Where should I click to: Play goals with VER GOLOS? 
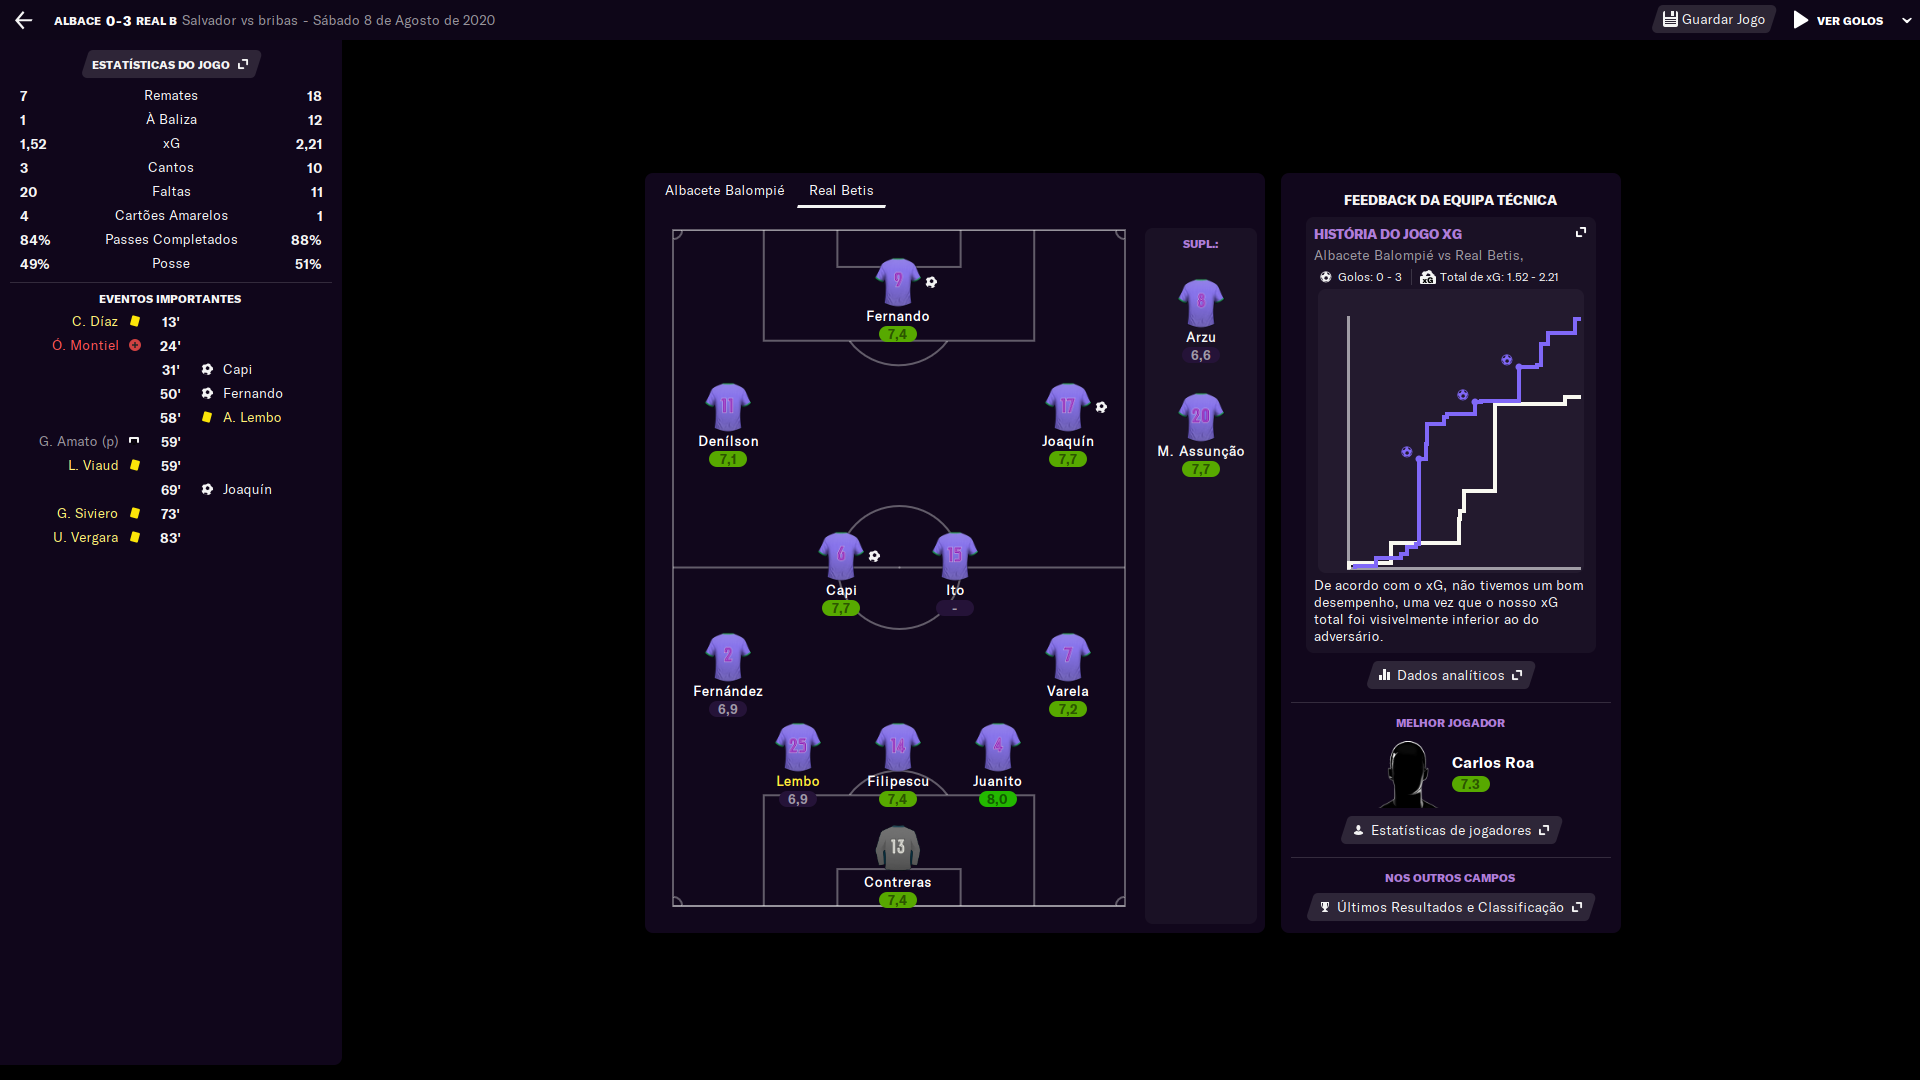[x=1838, y=20]
